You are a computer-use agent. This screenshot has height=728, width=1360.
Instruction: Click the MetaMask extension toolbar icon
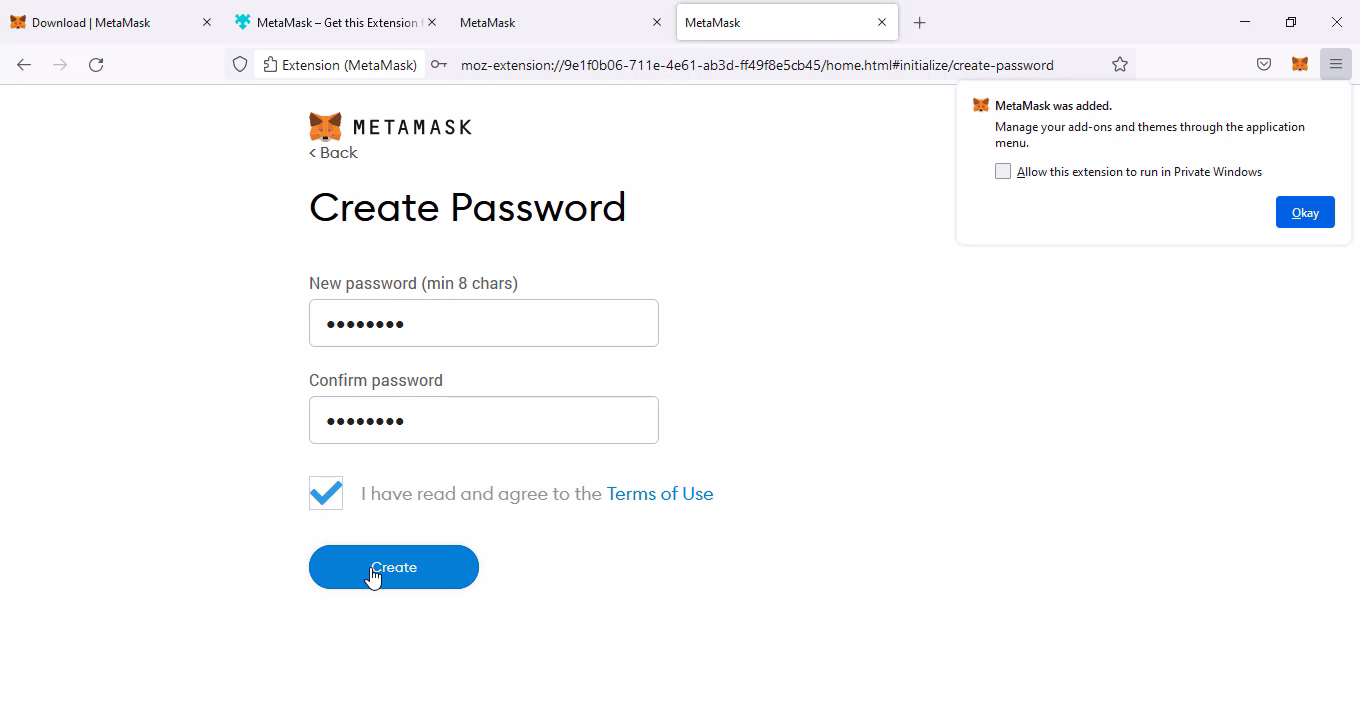click(1299, 64)
